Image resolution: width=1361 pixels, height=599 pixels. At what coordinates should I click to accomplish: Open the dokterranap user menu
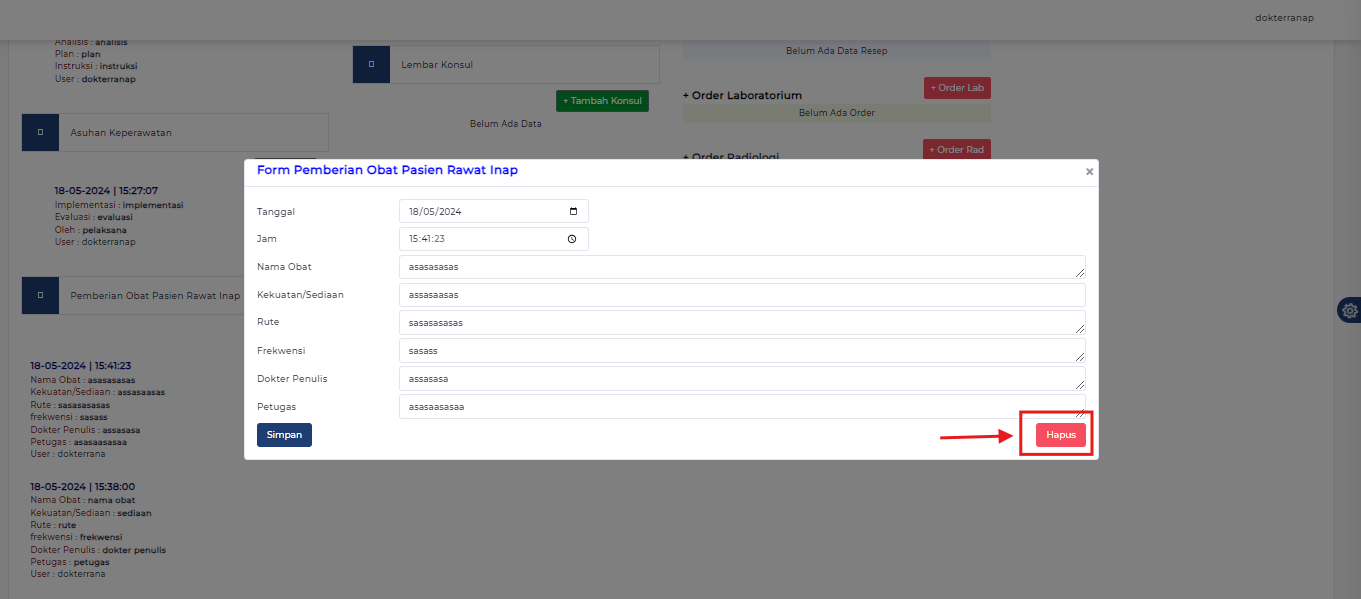pos(1284,17)
